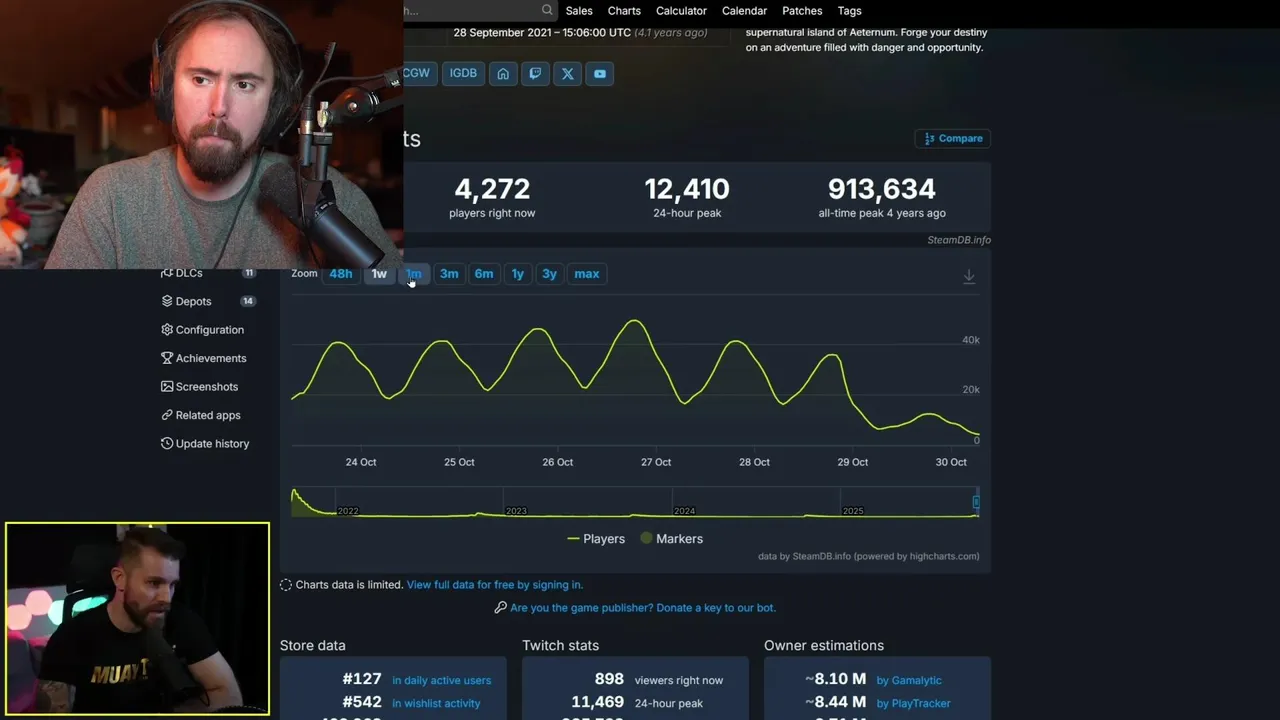The width and height of the screenshot is (1280, 720).
Task: Open the X (Twitter) profile icon
Action: pos(567,73)
